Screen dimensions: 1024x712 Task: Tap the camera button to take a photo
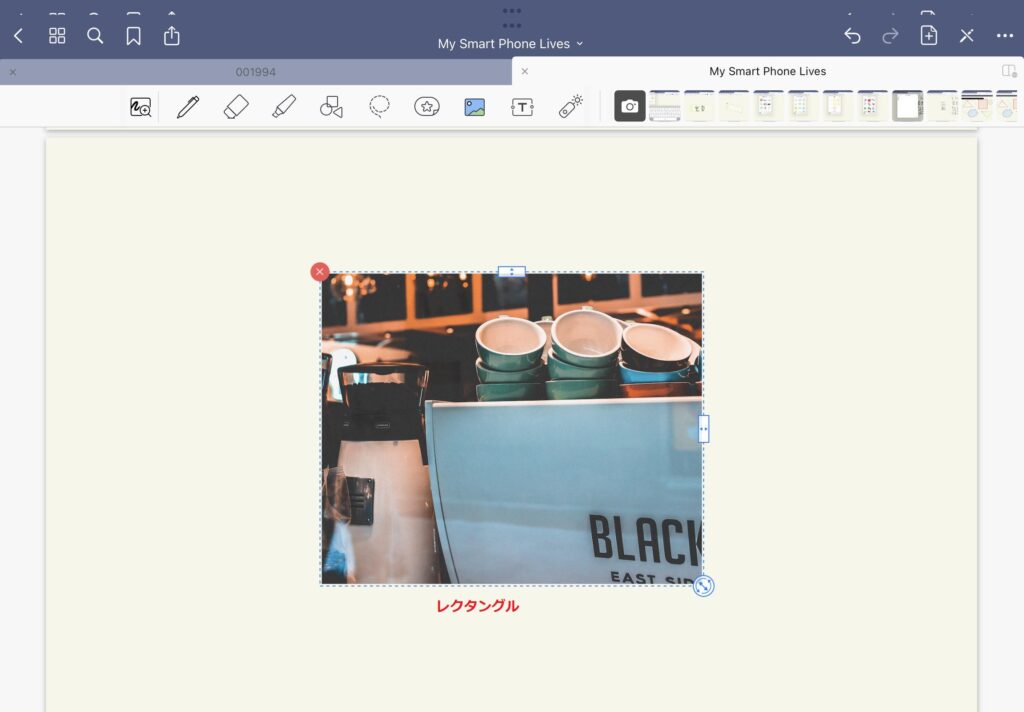pyautogui.click(x=630, y=106)
